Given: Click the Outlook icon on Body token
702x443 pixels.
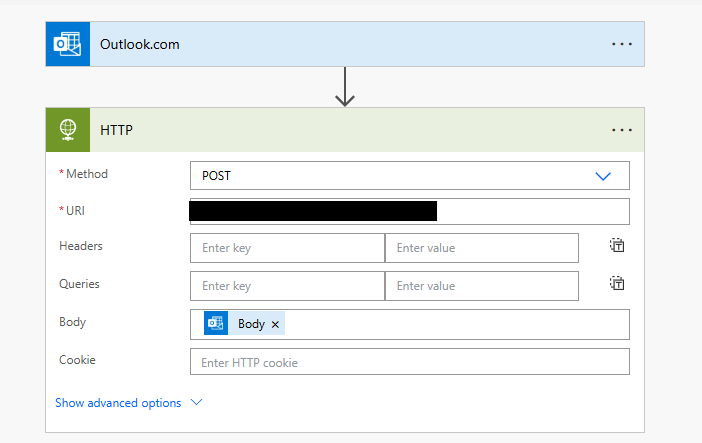Looking at the screenshot, I should (x=216, y=323).
